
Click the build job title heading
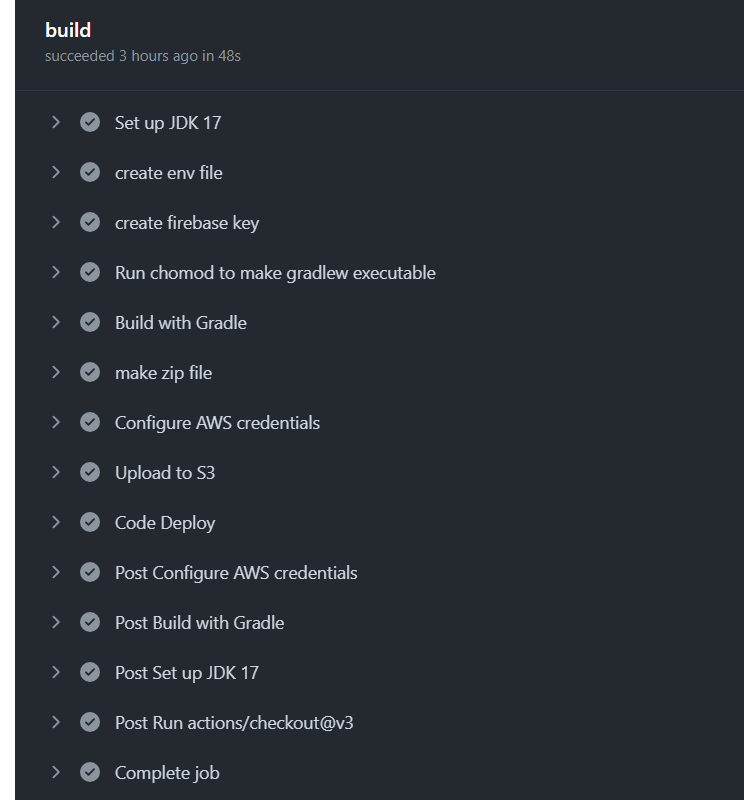tap(68, 30)
